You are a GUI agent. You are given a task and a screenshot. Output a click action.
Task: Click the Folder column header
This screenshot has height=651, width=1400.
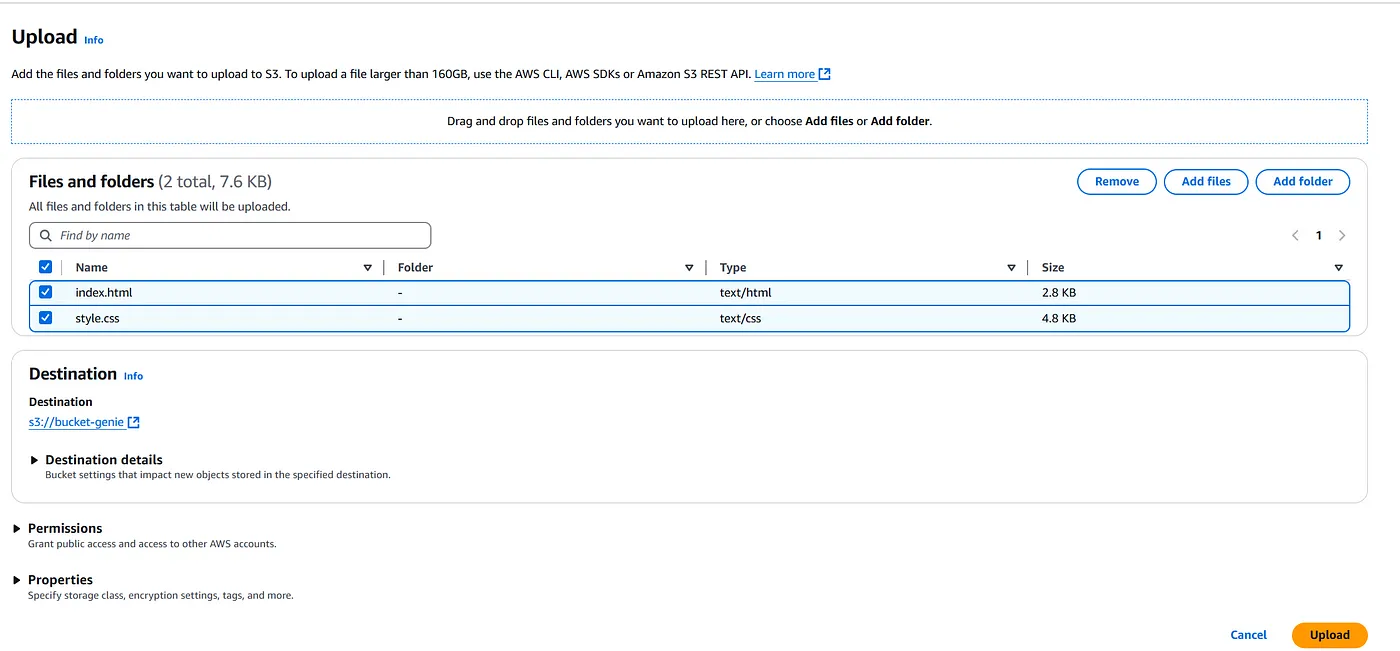[x=415, y=268]
